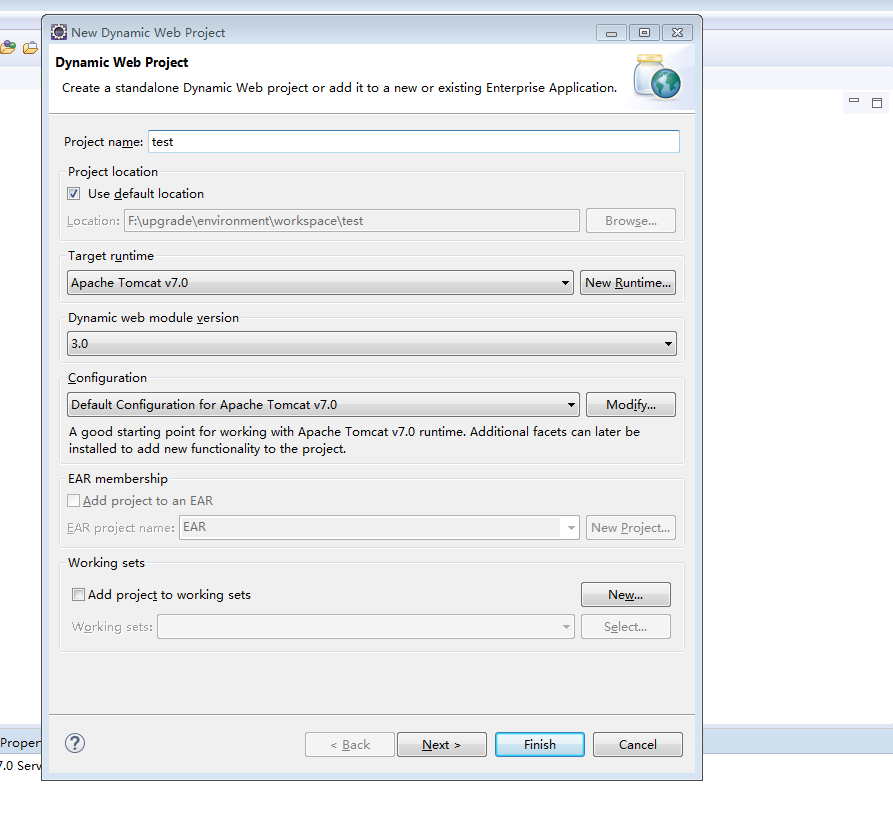Close the dialog with the X button

(677, 32)
